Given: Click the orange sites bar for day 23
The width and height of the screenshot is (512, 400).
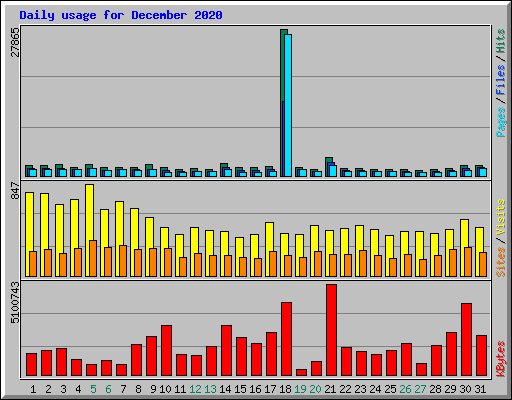Looking at the screenshot, I should pyautogui.click(x=363, y=263).
